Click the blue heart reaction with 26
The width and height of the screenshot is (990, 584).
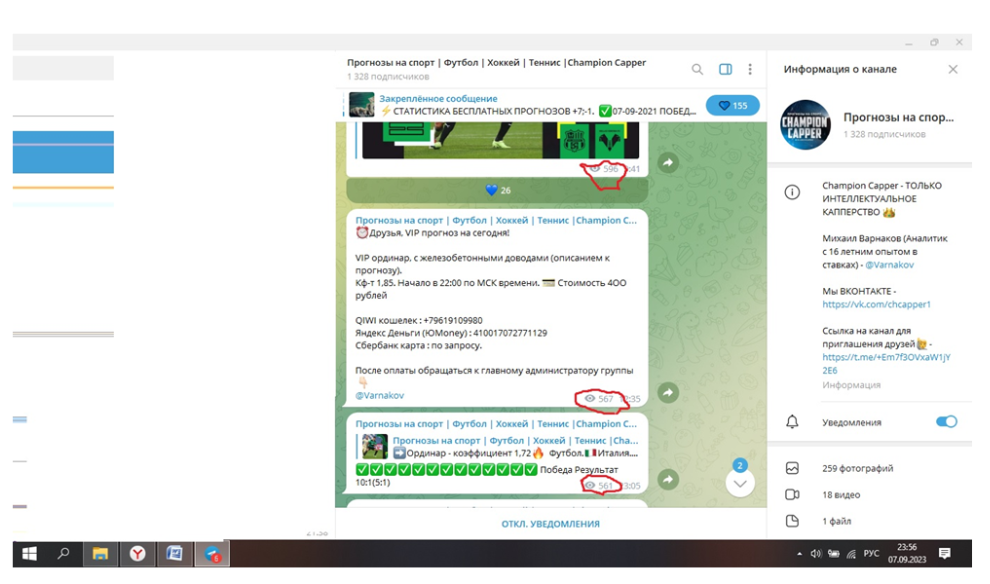[x=498, y=190]
